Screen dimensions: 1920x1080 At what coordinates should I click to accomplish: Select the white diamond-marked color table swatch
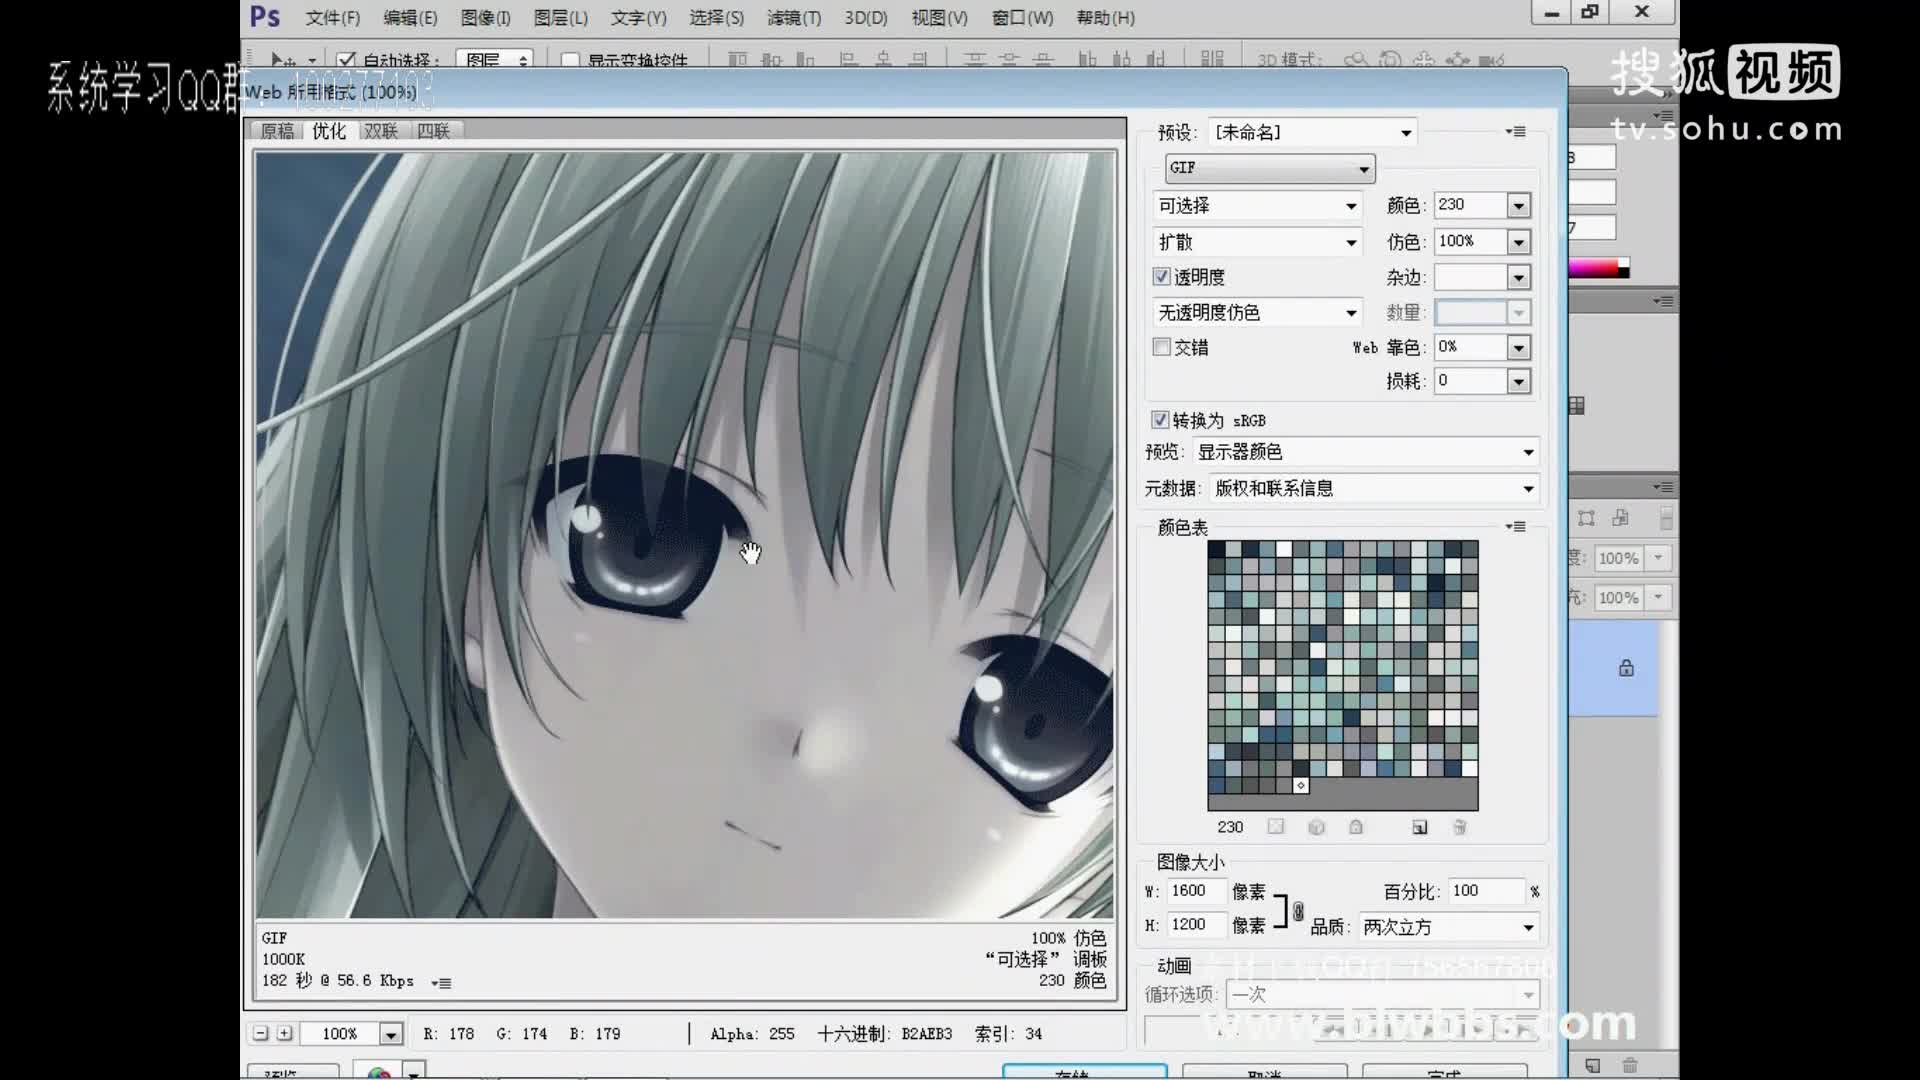click(1300, 786)
